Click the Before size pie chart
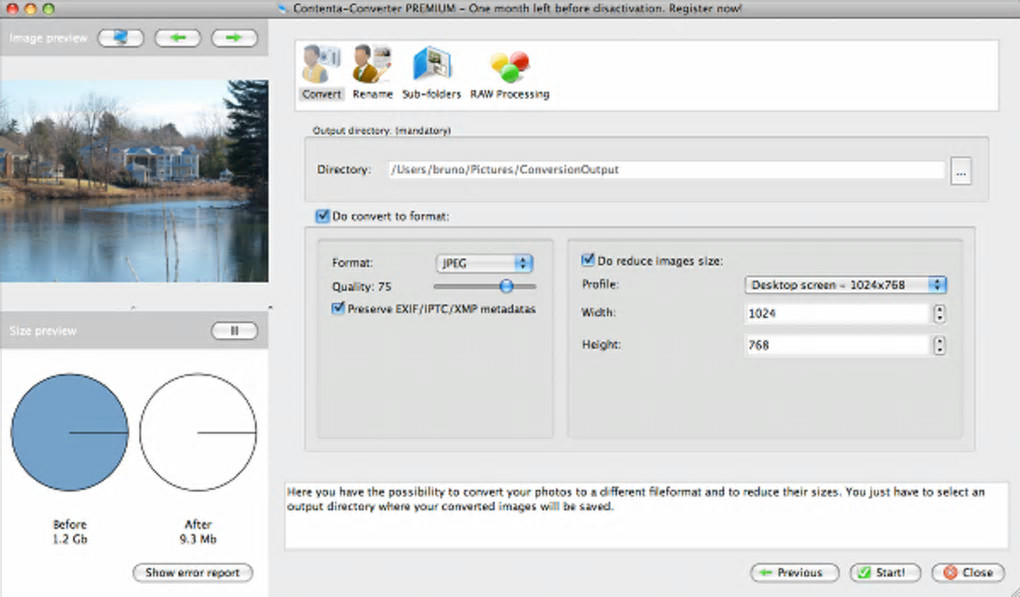The height and width of the screenshot is (597, 1020). (70, 432)
